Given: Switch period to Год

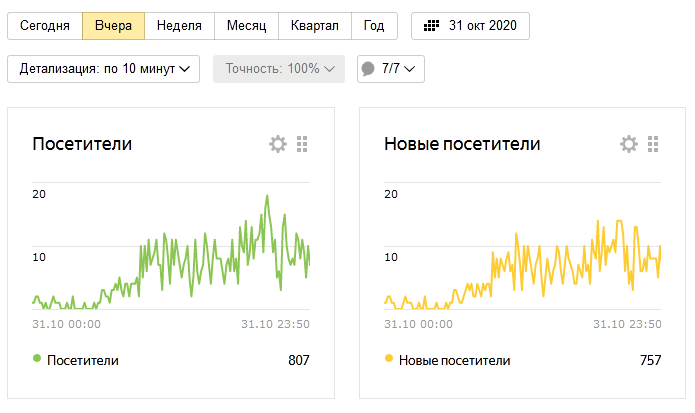Looking at the screenshot, I should click(x=374, y=26).
